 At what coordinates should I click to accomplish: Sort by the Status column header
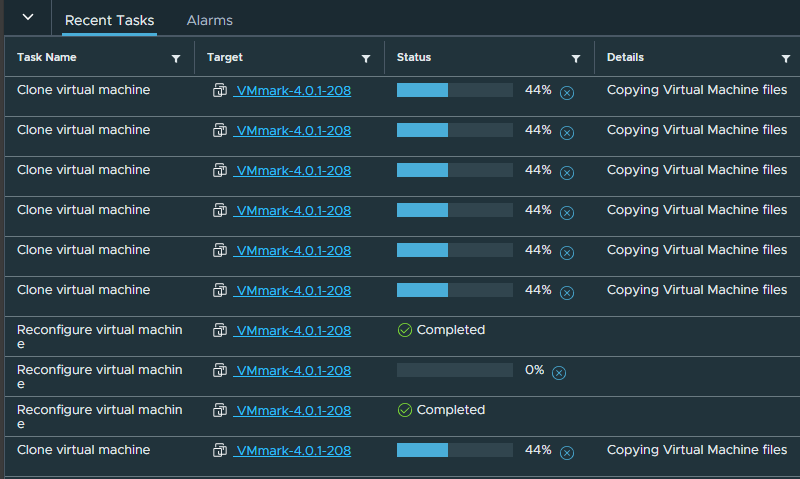[414, 58]
